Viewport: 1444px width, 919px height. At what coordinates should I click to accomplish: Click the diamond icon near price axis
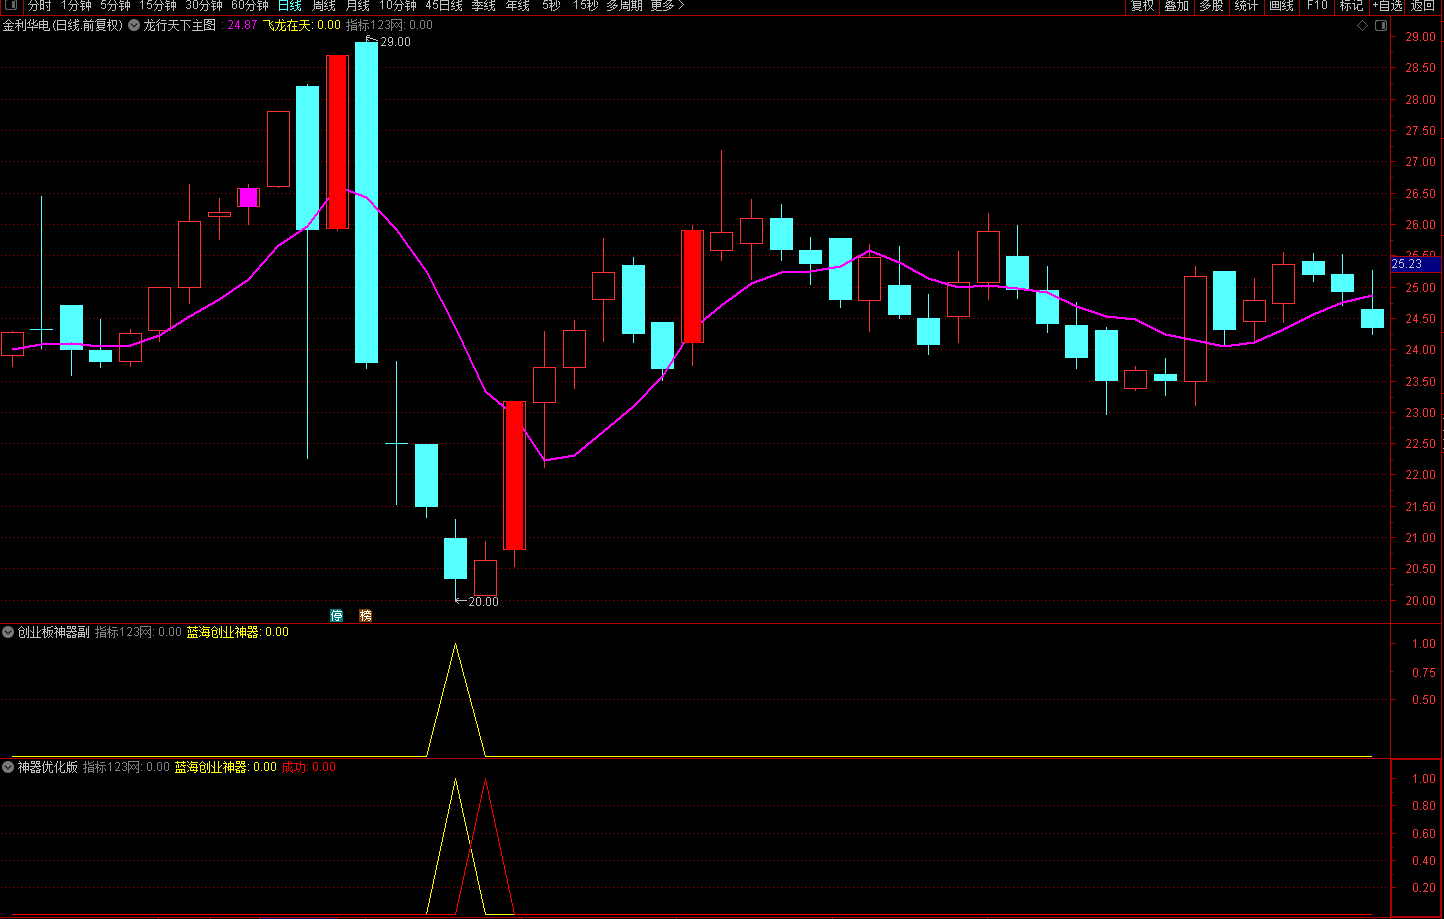[x=1361, y=25]
